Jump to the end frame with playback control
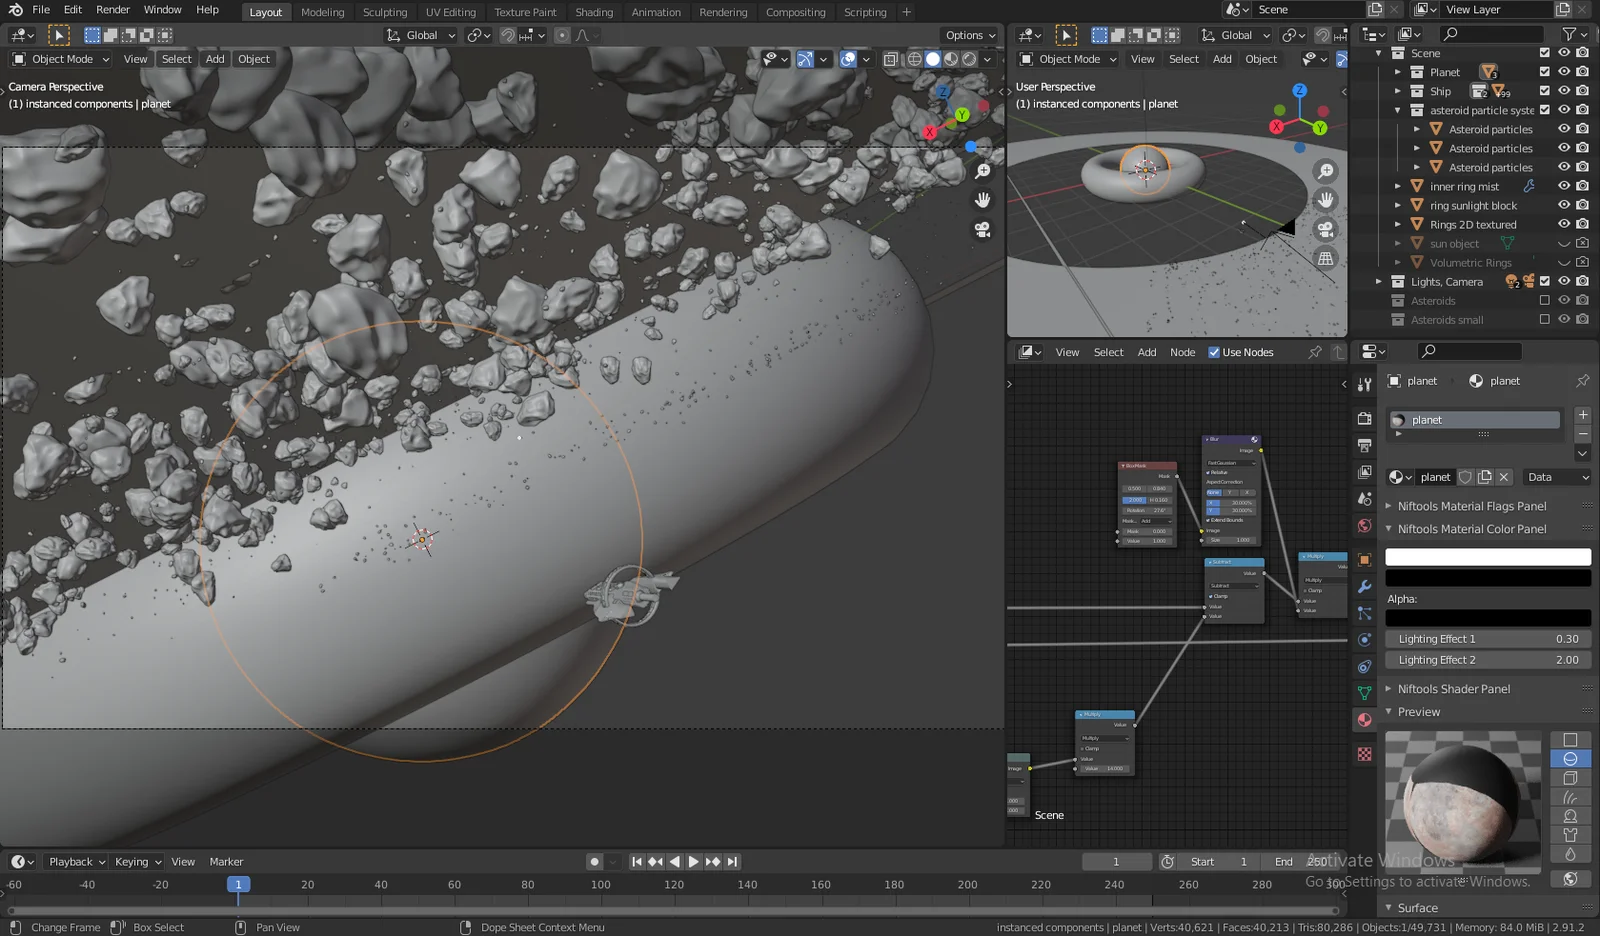The width and height of the screenshot is (1600, 936). 732,861
